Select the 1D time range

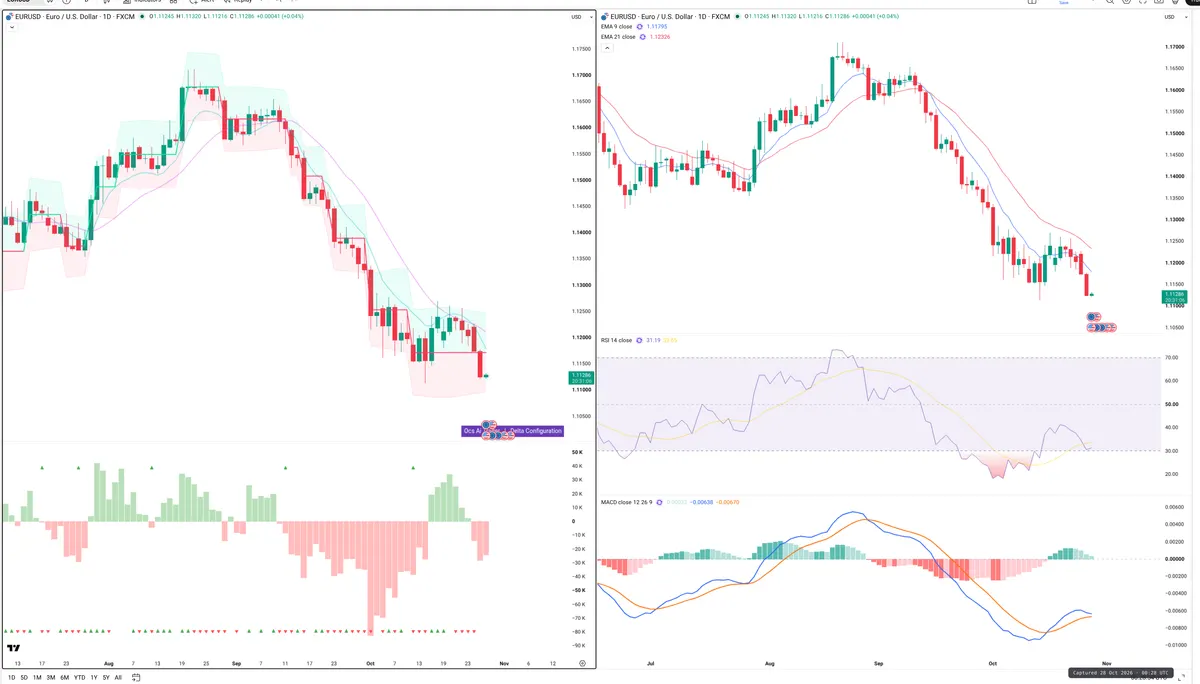pyautogui.click(x=11, y=677)
